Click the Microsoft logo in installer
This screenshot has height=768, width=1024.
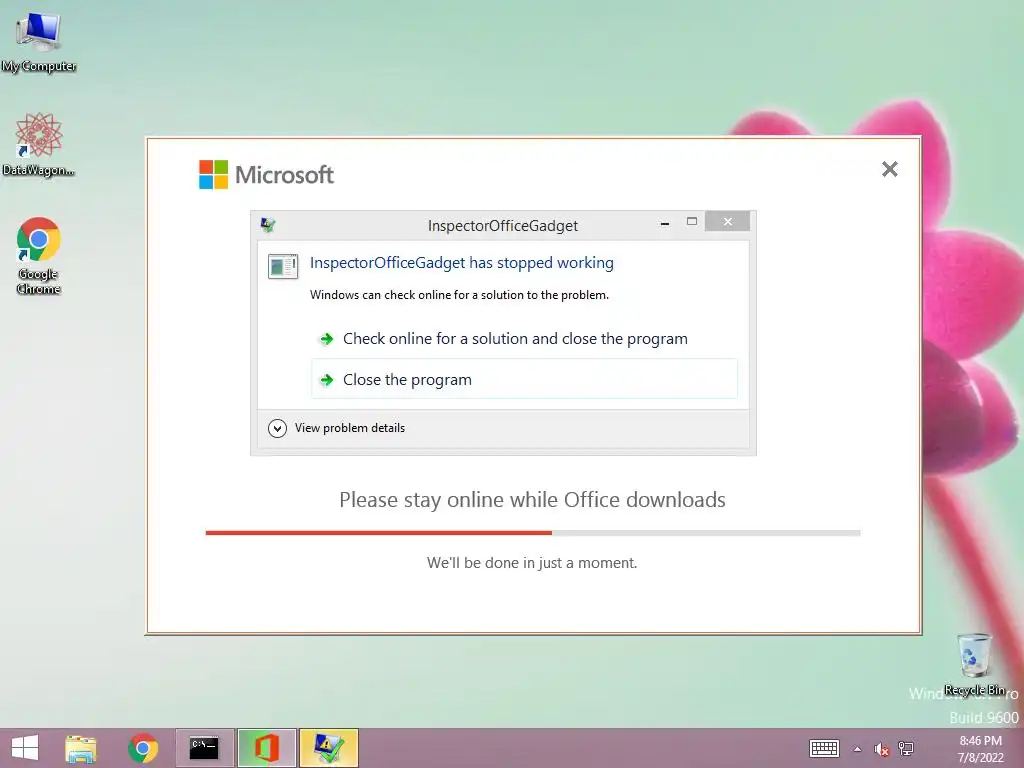click(x=266, y=174)
